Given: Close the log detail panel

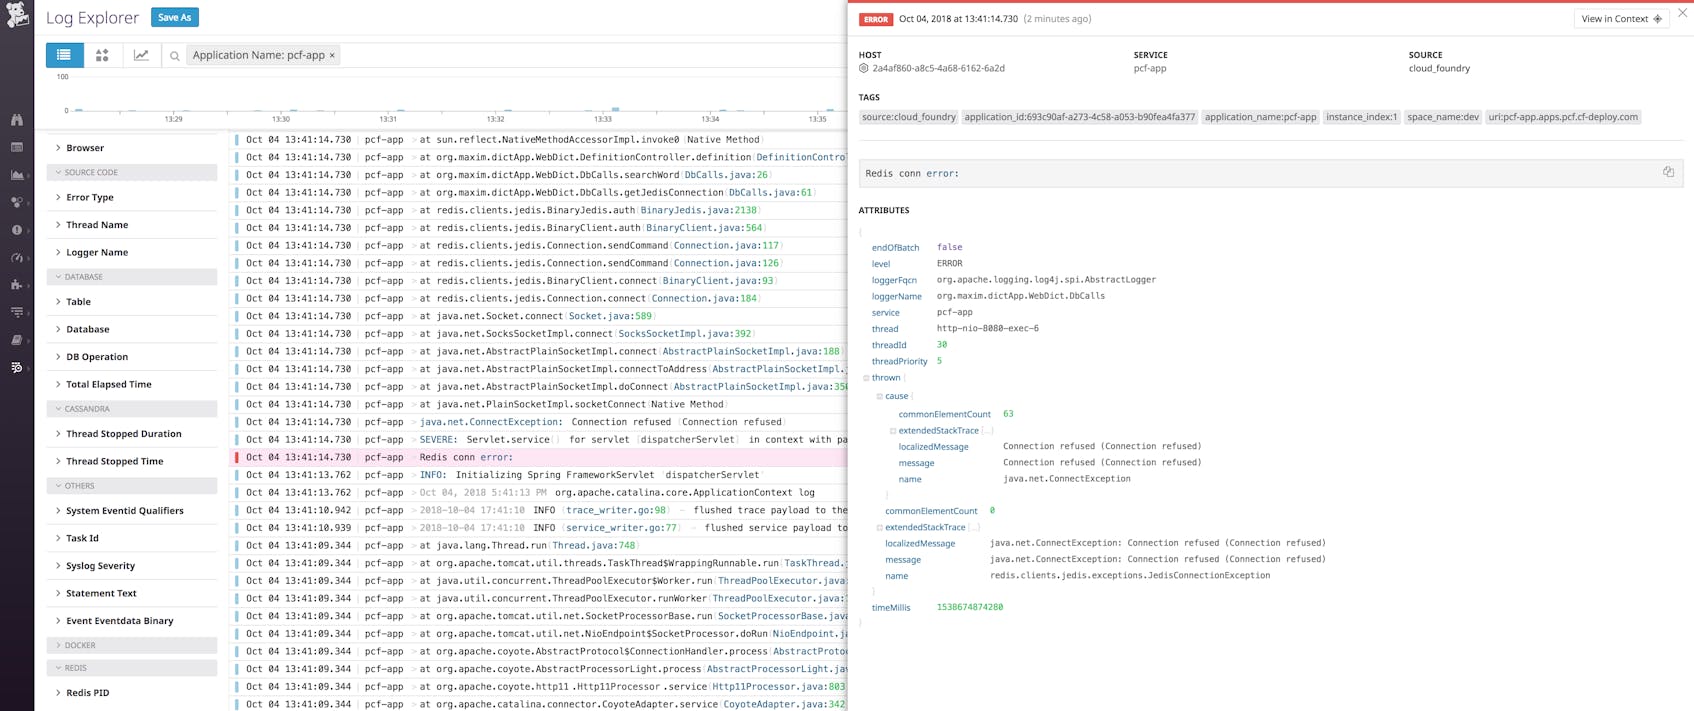Looking at the screenshot, I should click(x=1682, y=13).
